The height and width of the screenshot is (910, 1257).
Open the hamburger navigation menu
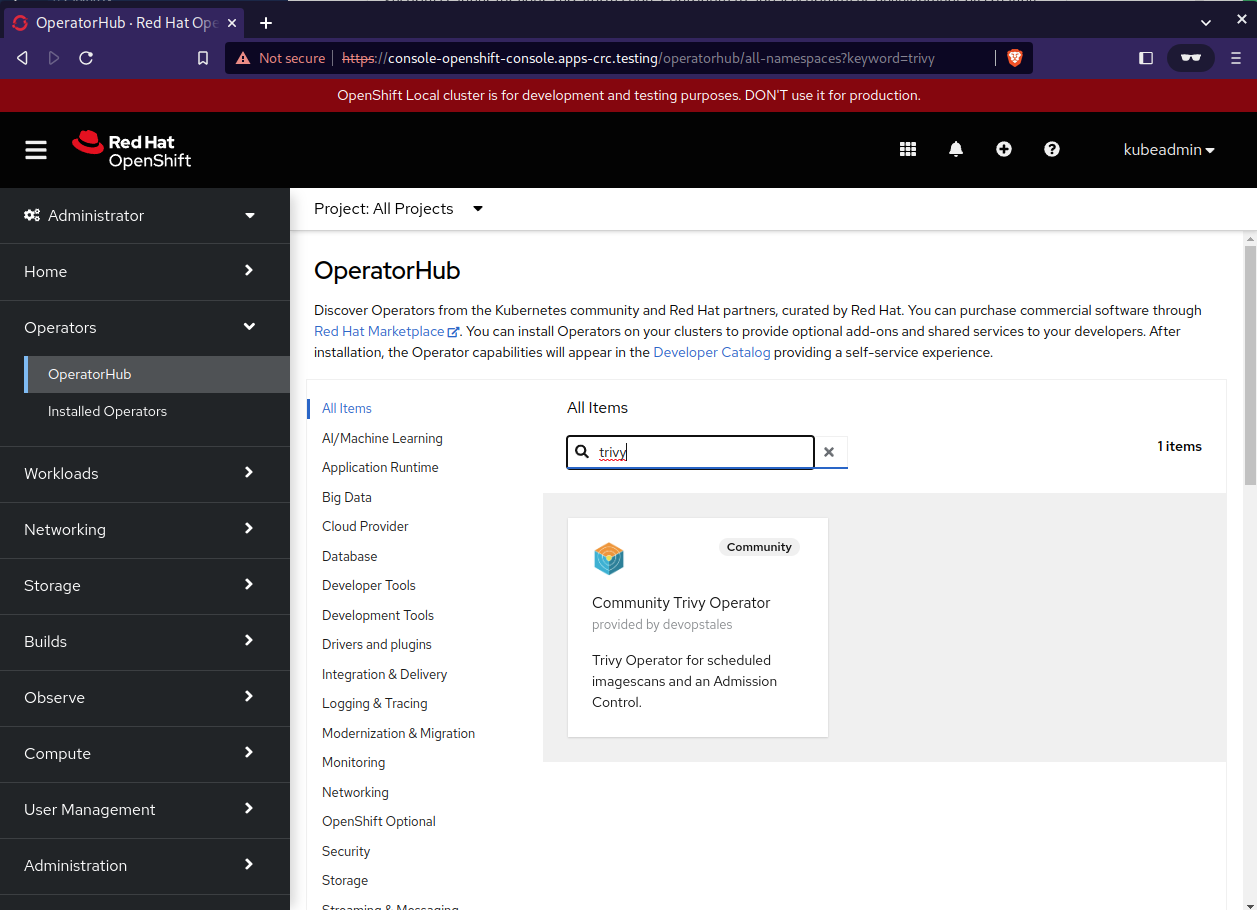(36, 150)
